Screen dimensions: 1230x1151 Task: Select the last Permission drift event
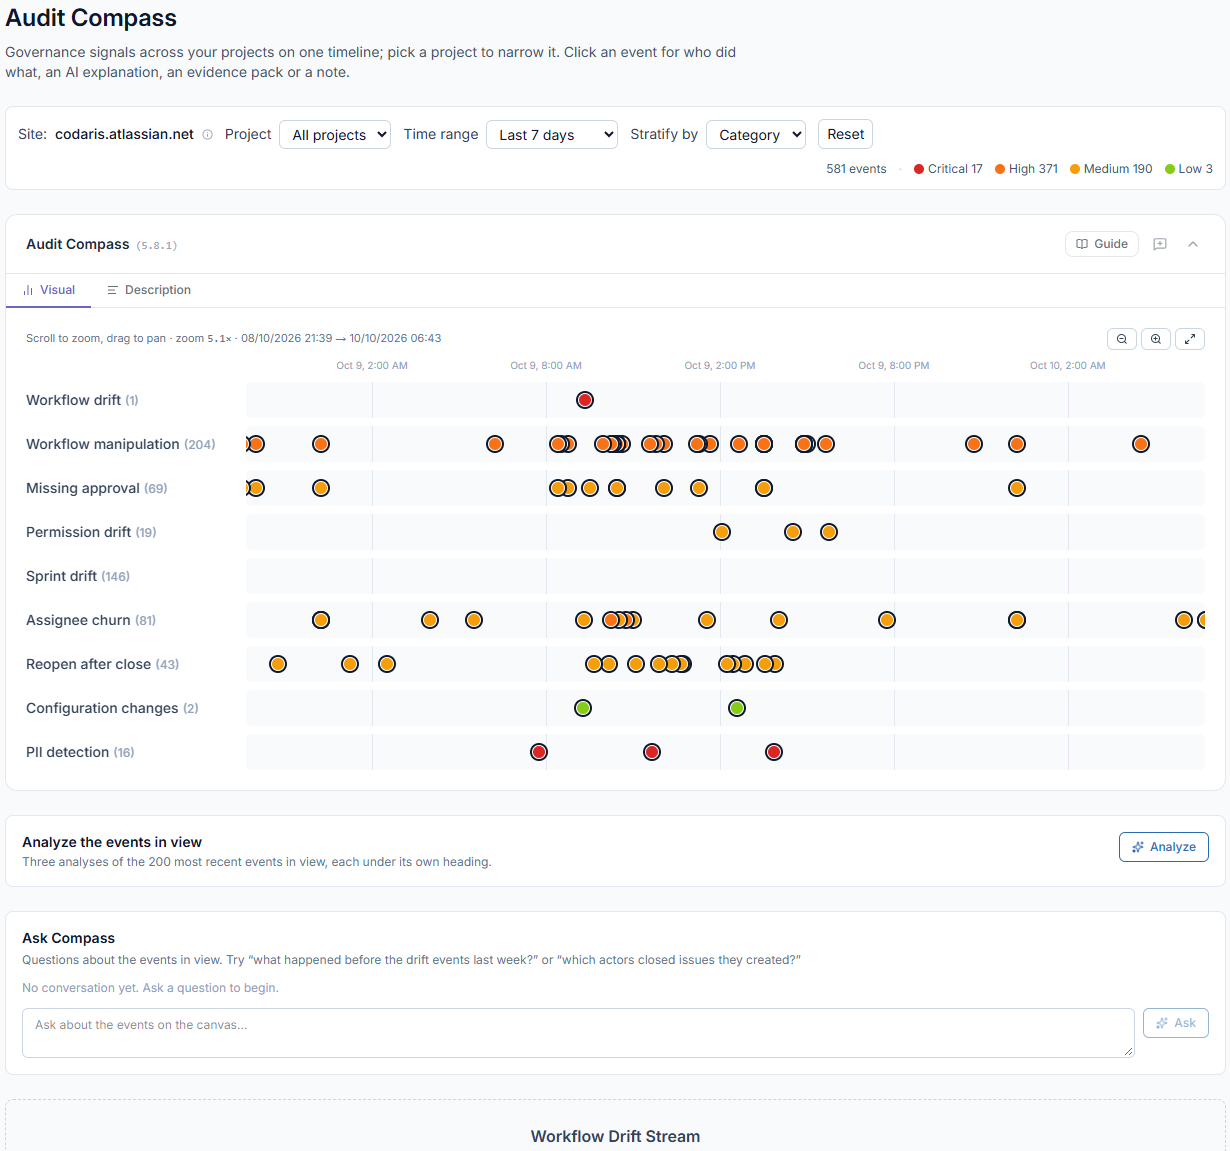pos(829,532)
